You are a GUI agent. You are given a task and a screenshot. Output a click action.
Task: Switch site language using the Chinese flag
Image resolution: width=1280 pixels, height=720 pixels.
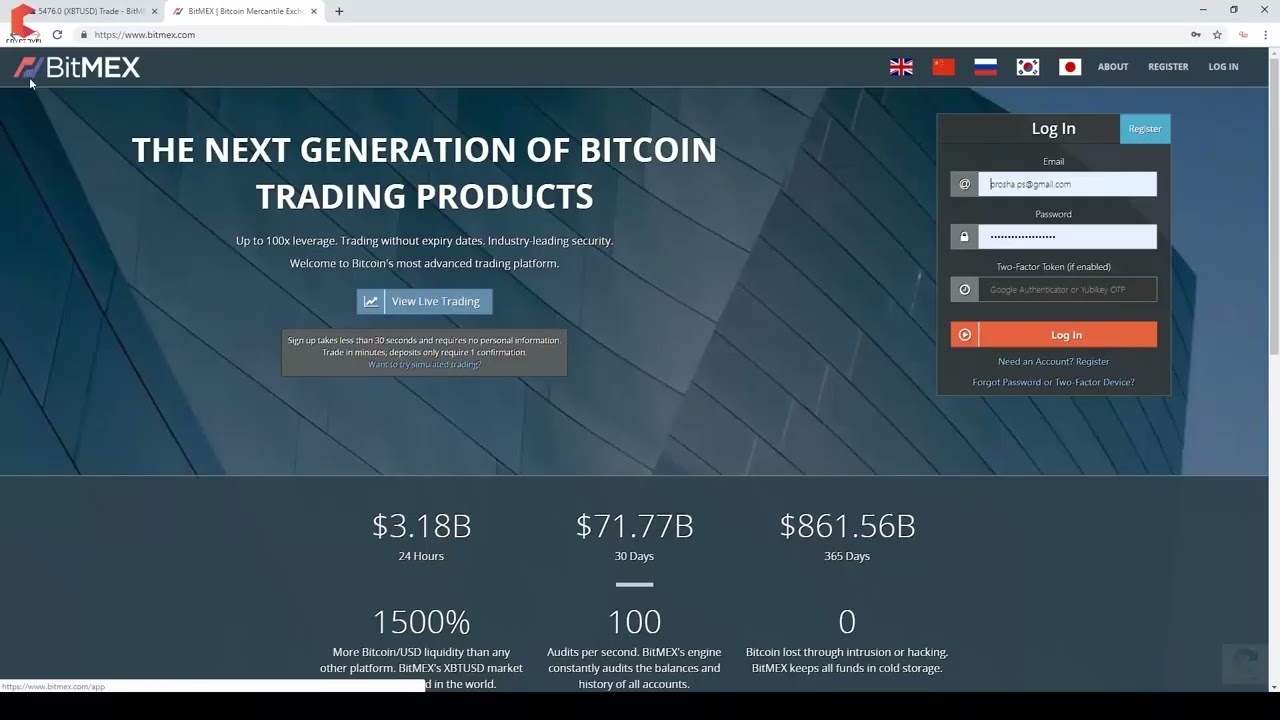click(943, 67)
